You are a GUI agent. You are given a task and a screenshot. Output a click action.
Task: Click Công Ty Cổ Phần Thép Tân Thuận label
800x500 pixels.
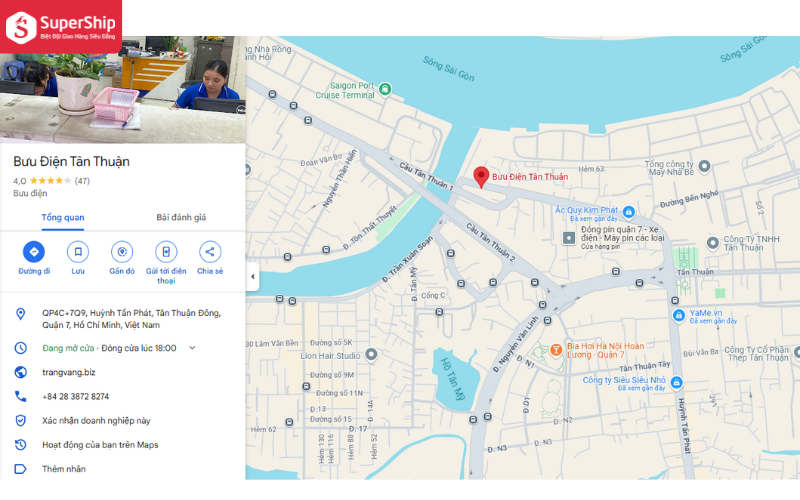[757, 354]
